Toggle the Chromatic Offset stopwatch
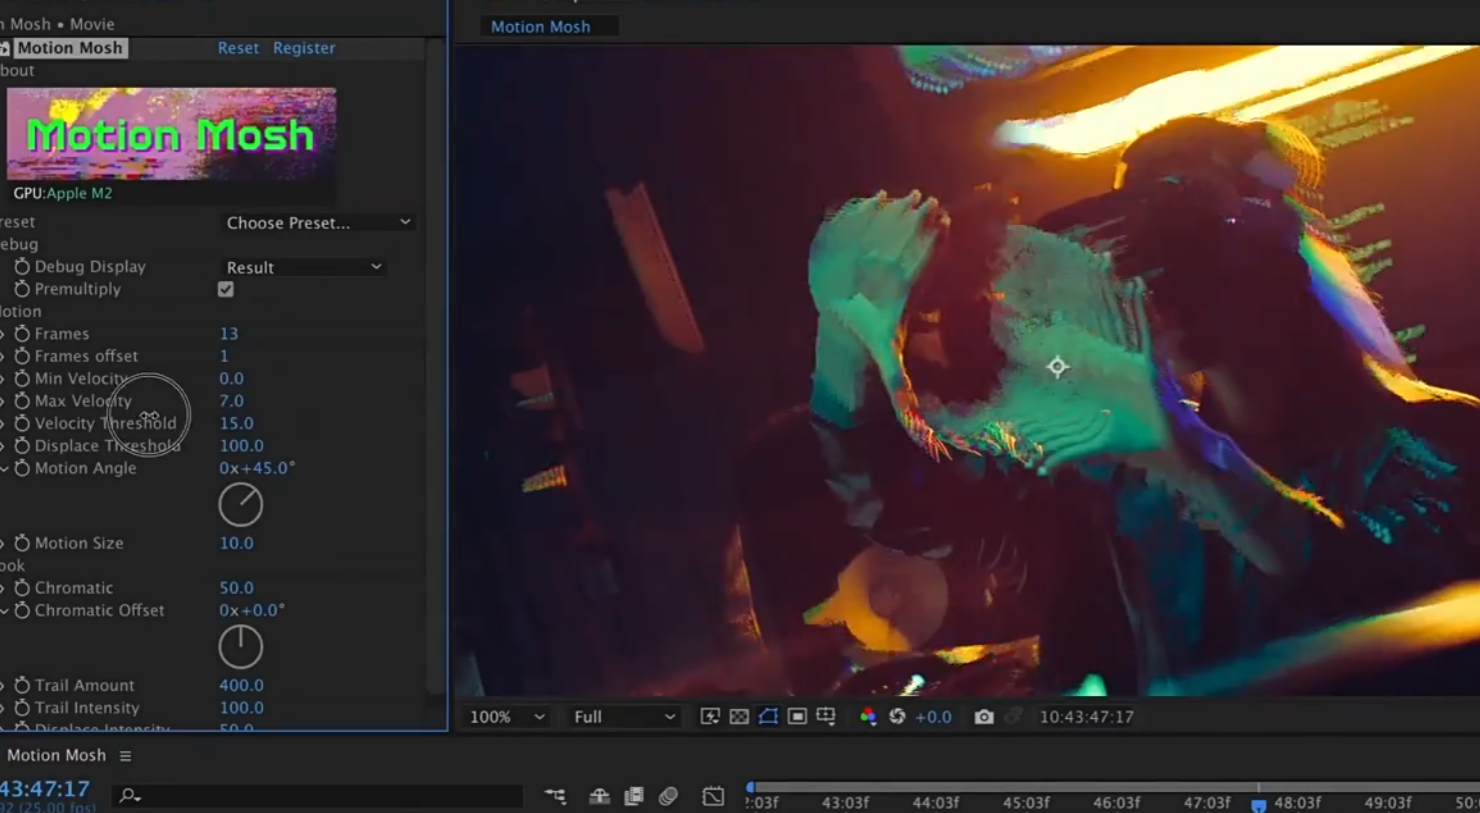The height and width of the screenshot is (813, 1480). (22, 610)
